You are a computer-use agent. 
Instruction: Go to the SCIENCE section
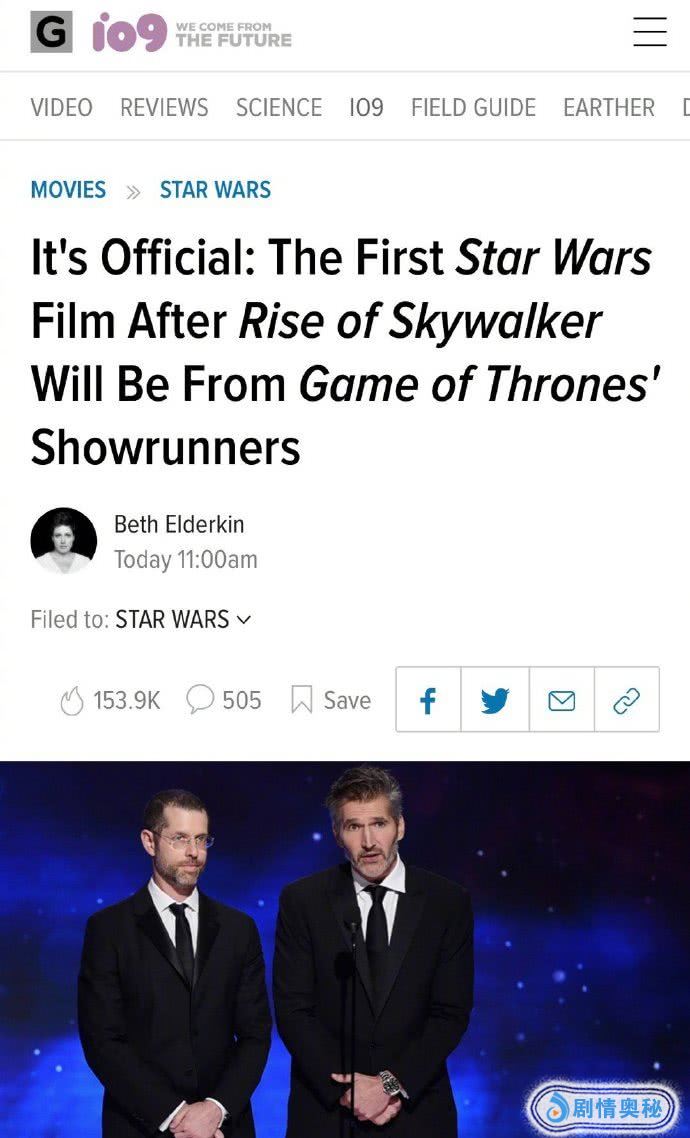click(x=279, y=107)
